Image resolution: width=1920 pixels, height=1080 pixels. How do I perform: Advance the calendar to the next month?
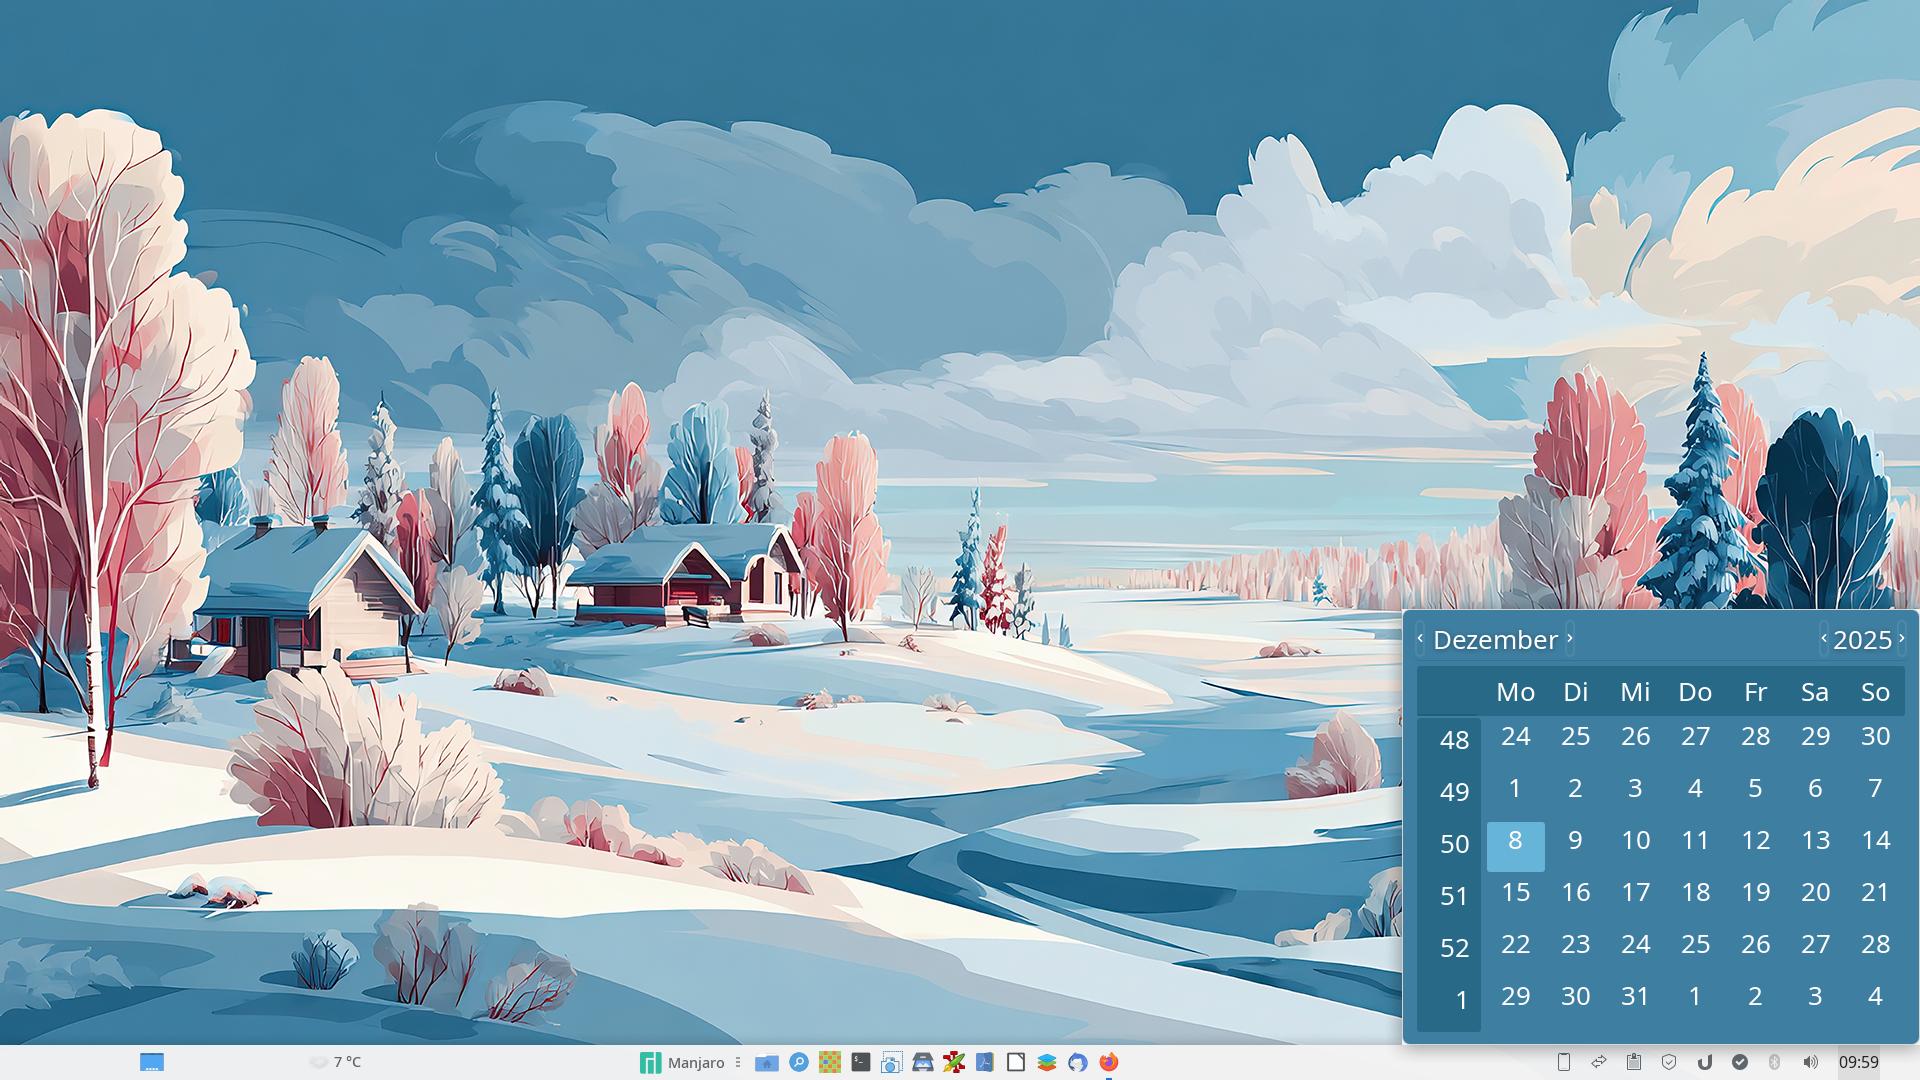click(1570, 639)
